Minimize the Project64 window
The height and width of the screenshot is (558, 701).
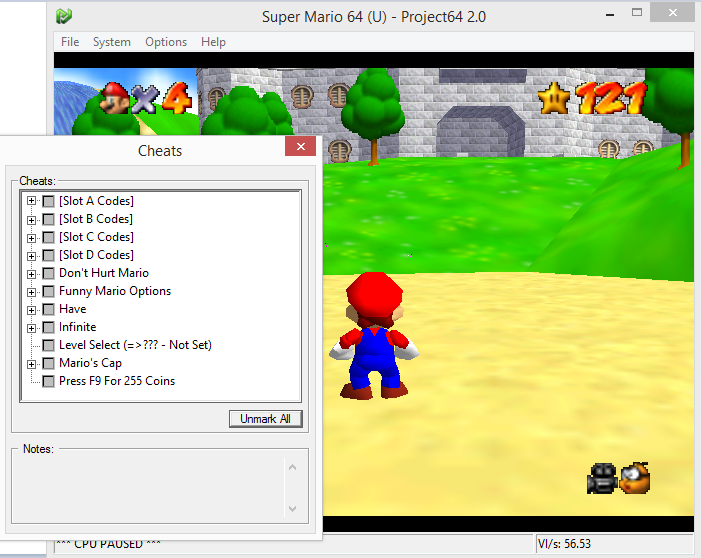610,15
